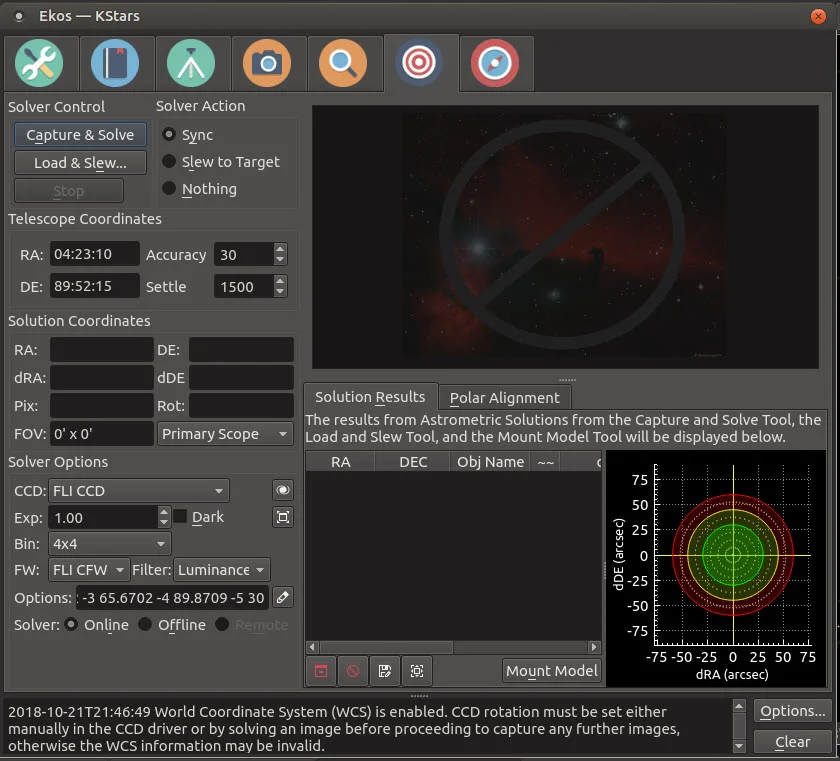Open the FLI CFW filter wheel dropdown
The width and height of the screenshot is (840, 761).
coord(89,570)
